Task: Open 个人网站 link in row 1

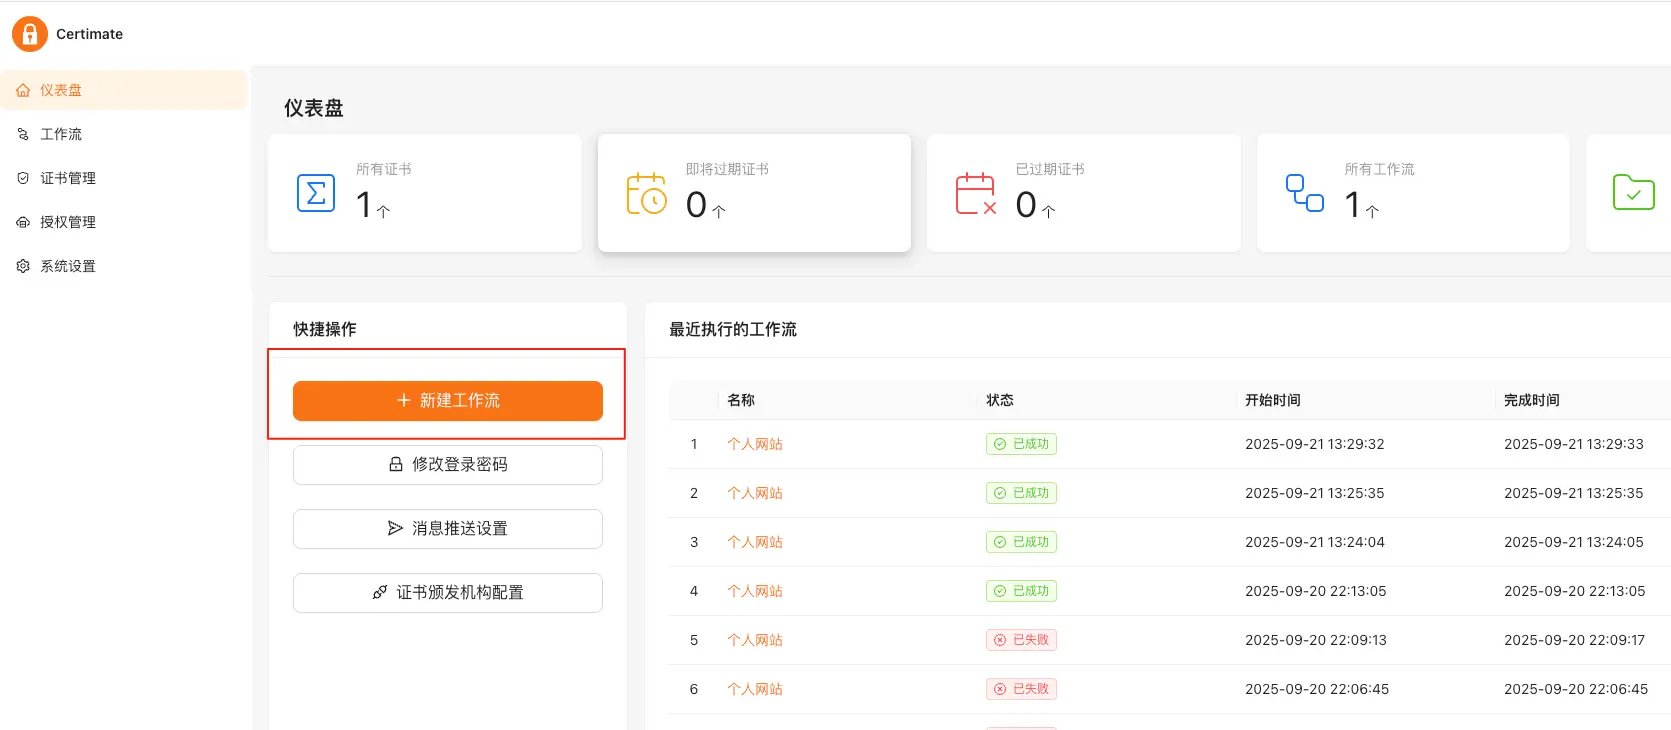Action: (755, 444)
